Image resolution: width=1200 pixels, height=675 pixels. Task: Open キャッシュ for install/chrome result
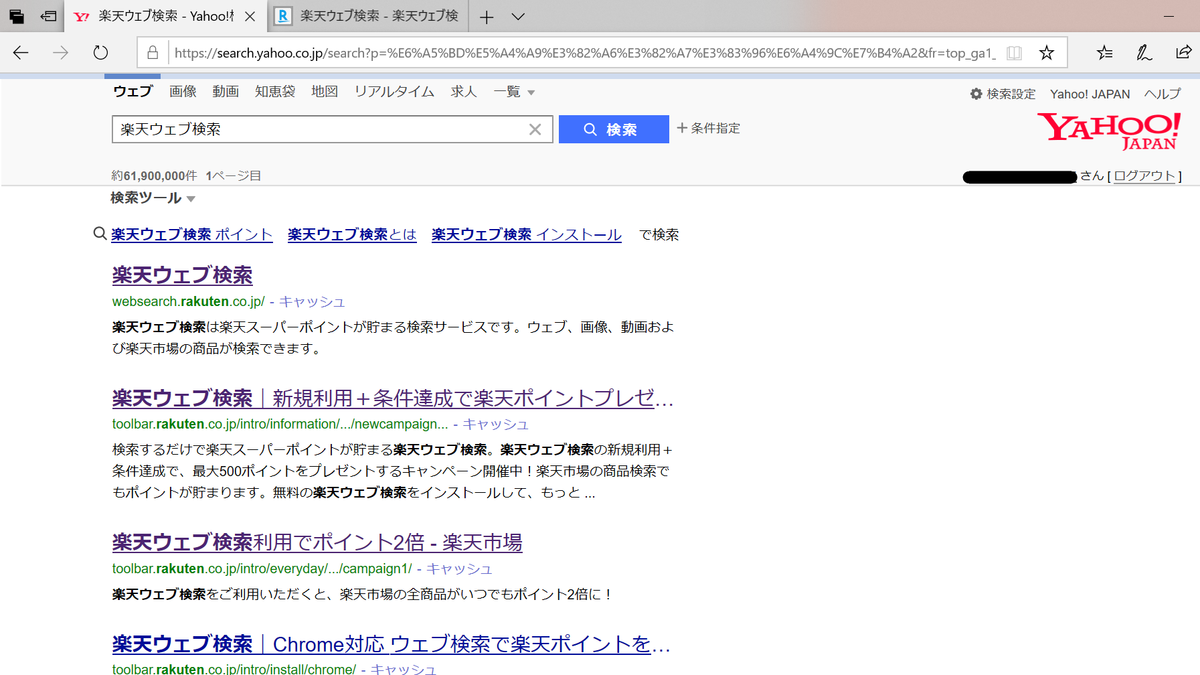(x=404, y=669)
